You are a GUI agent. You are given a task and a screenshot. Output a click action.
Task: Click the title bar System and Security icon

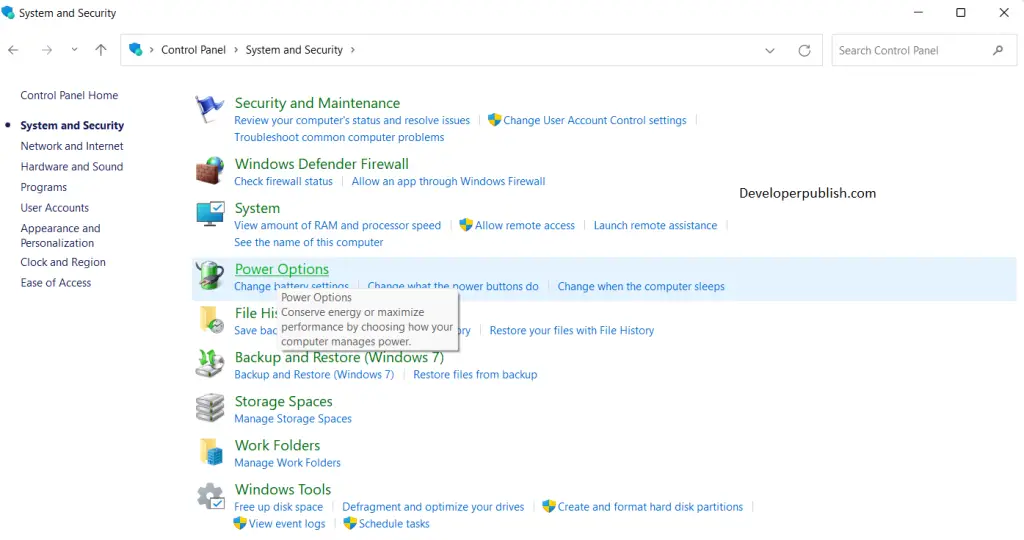[8, 12]
